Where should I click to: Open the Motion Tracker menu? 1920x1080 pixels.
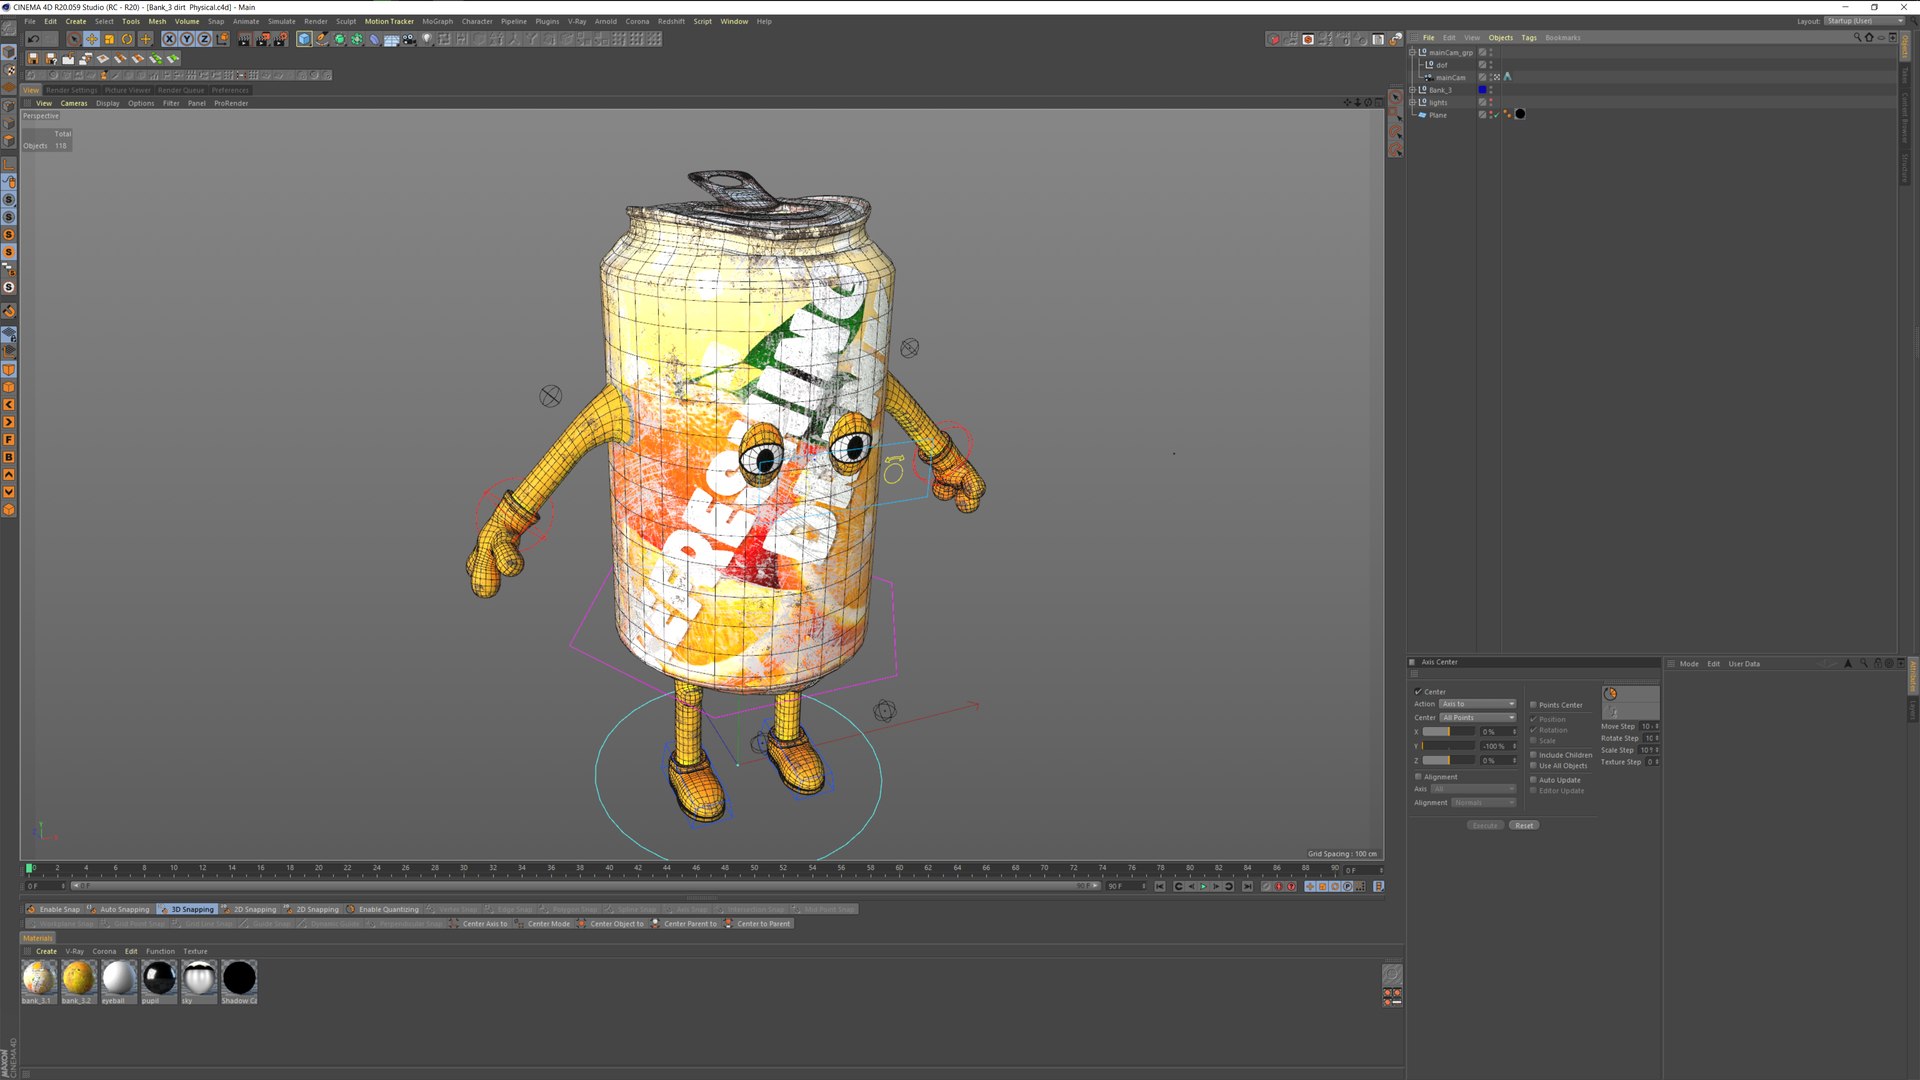(x=389, y=21)
